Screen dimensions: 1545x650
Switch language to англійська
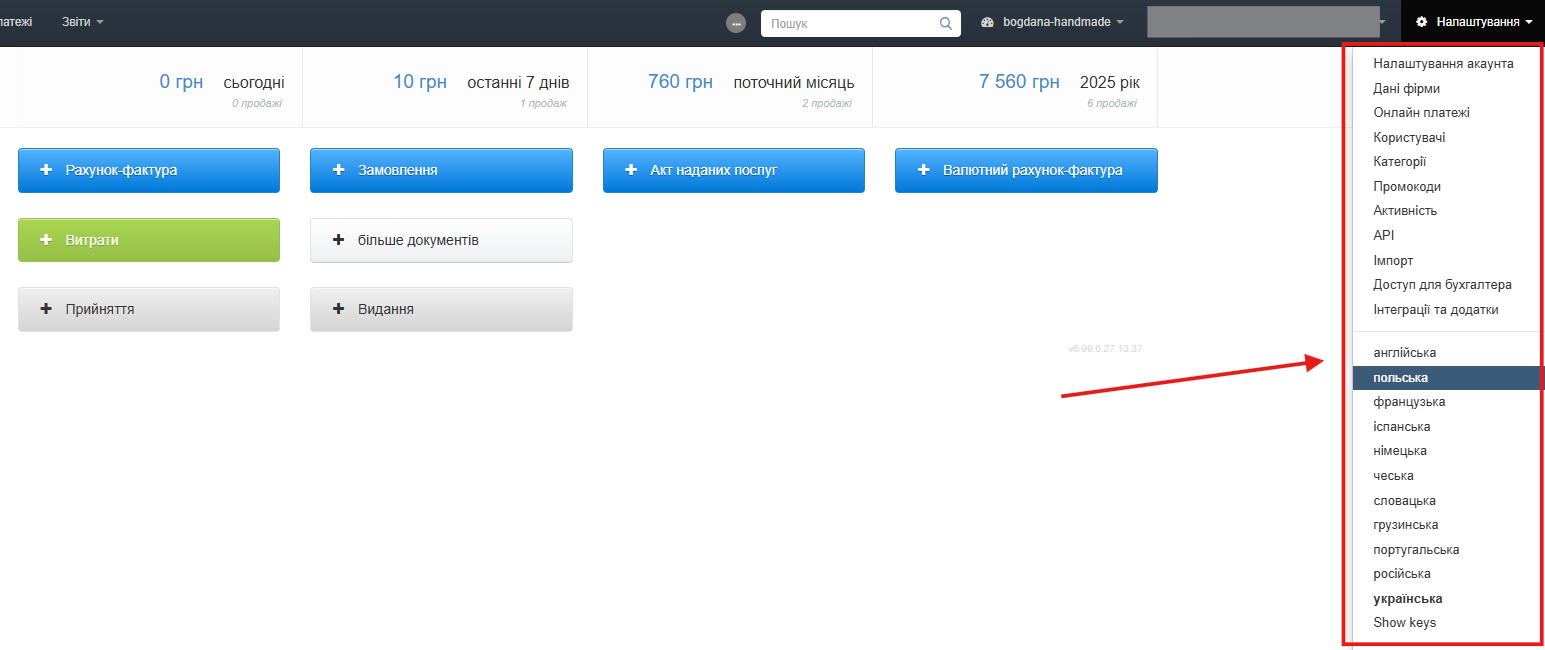[1404, 353]
